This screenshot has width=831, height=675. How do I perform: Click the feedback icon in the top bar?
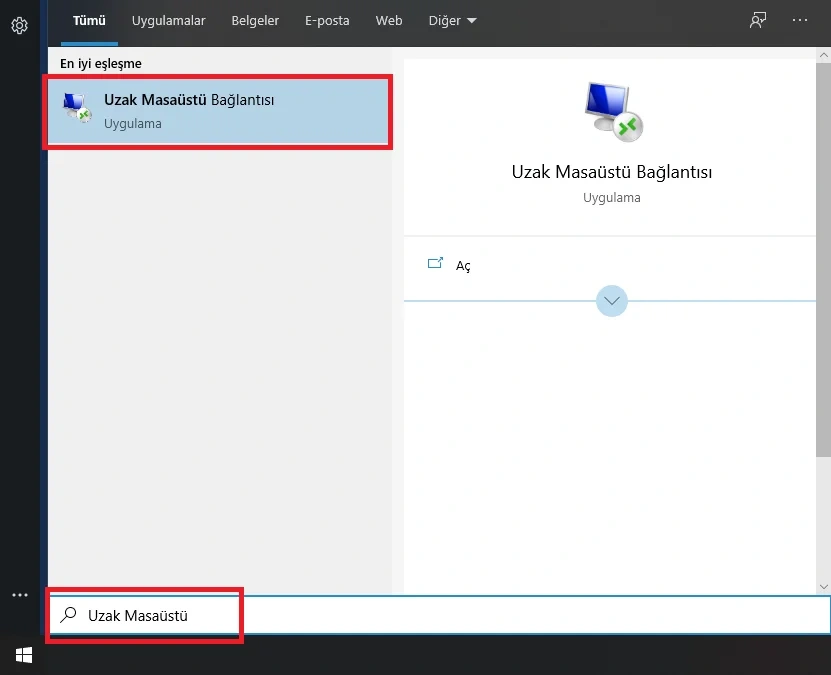(758, 20)
